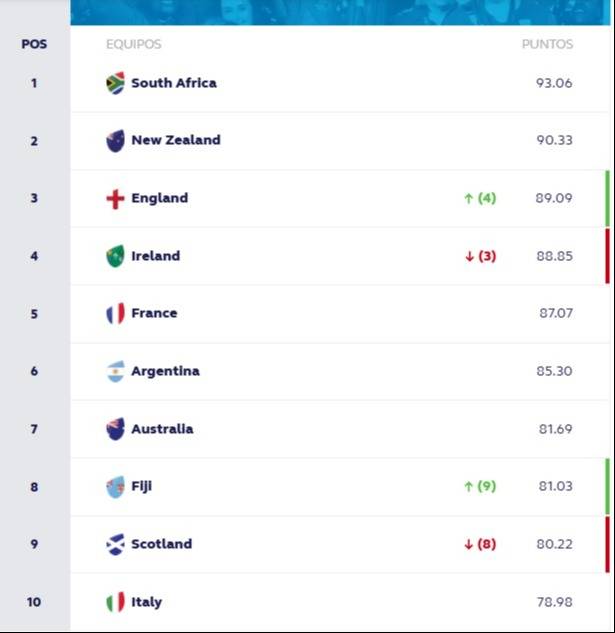Click the New Zealand flag icon
The image size is (615, 633).
(x=115, y=141)
